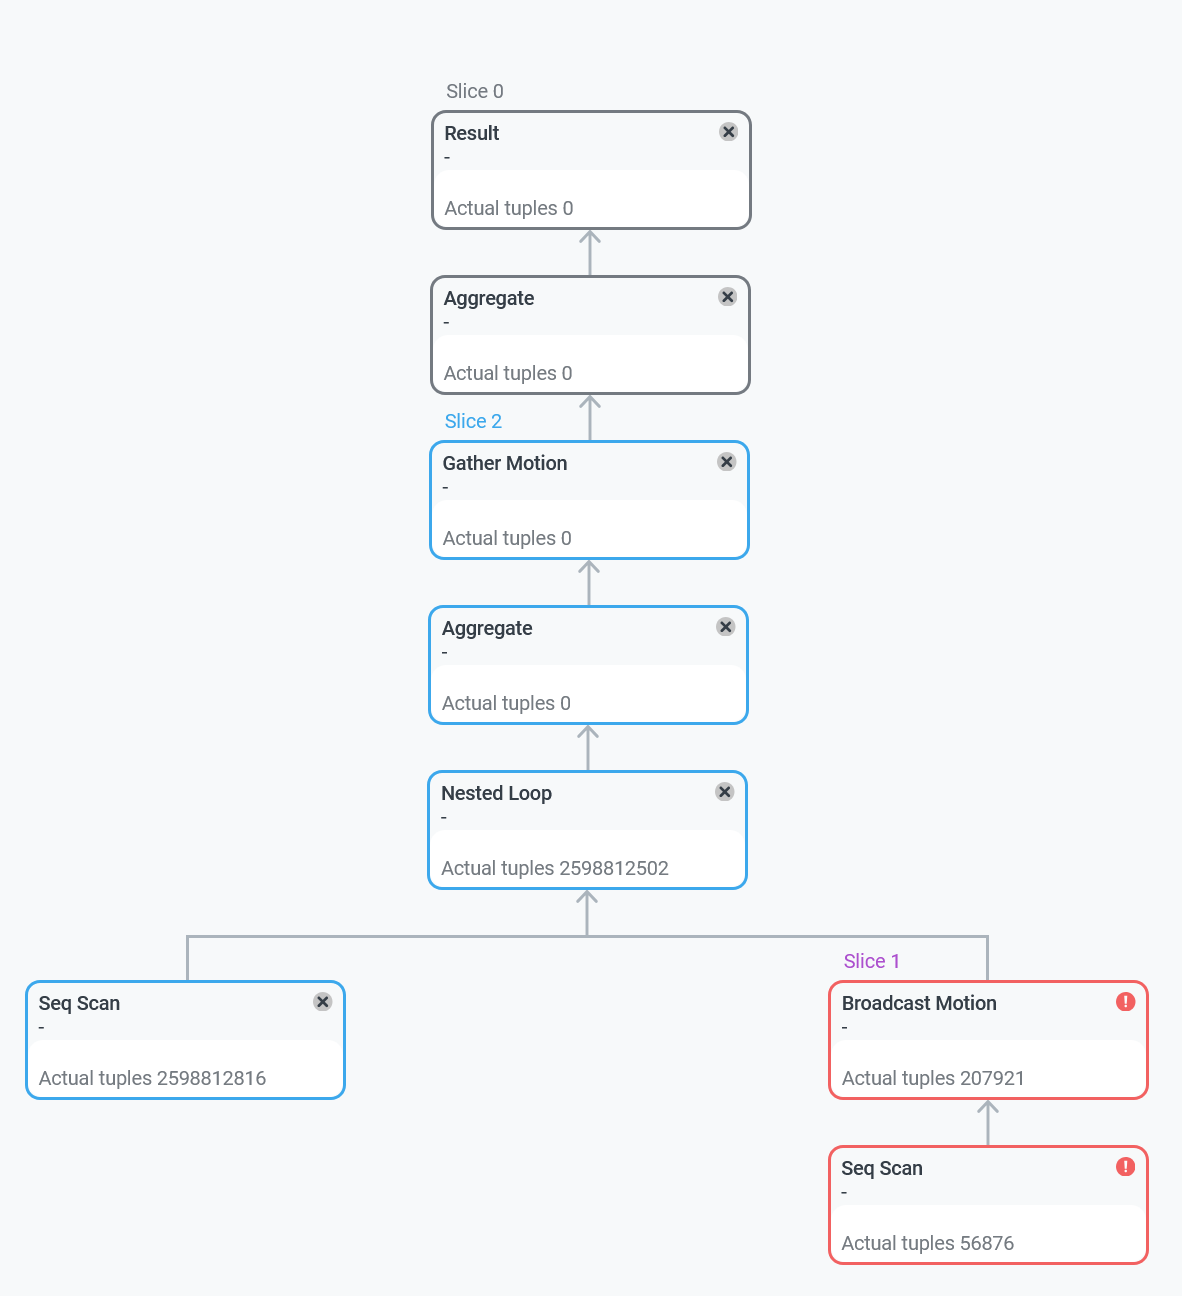This screenshot has width=1182, height=1296.
Task: Open the warning icon on the bottom Seq Scan
Action: [1126, 1166]
